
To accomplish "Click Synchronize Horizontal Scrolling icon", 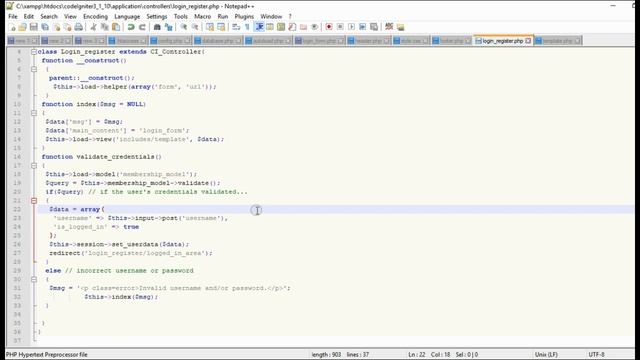I will pos(221,27).
